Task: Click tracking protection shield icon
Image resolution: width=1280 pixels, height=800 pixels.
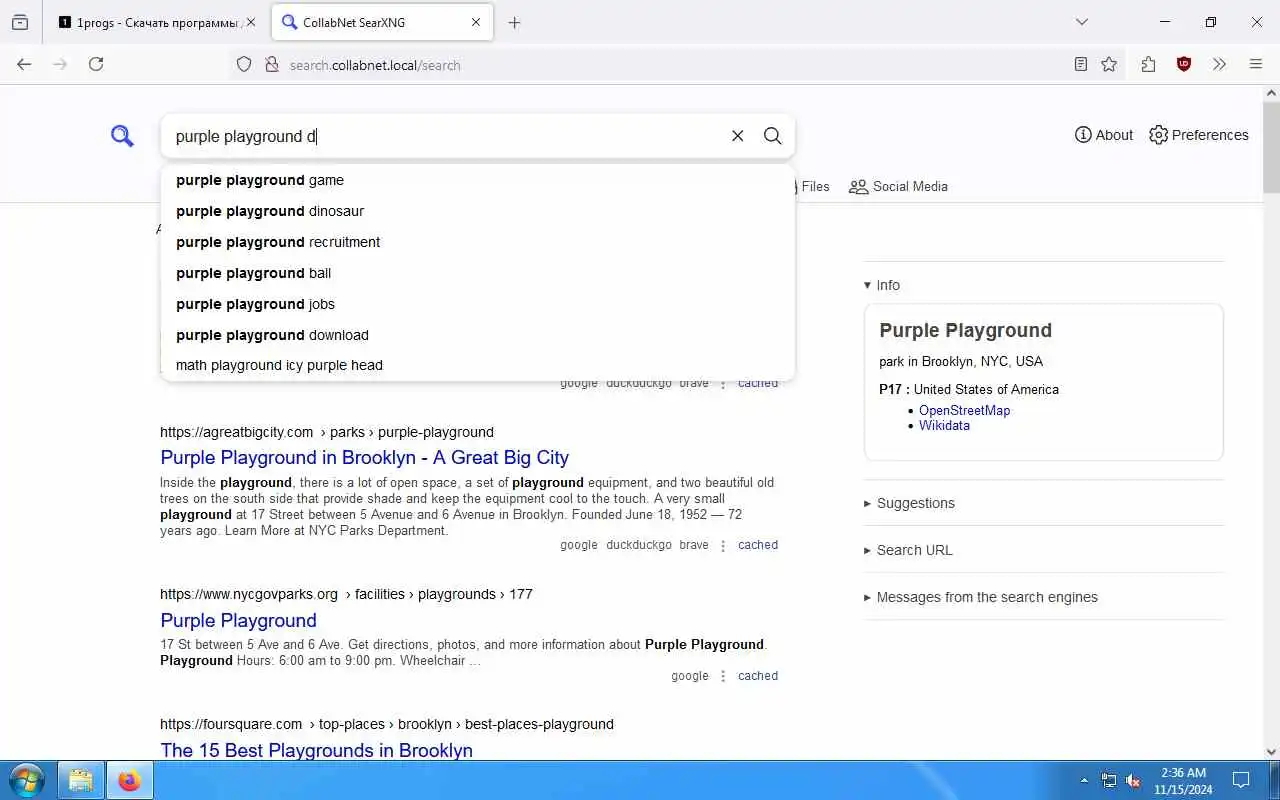Action: click(244, 64)
